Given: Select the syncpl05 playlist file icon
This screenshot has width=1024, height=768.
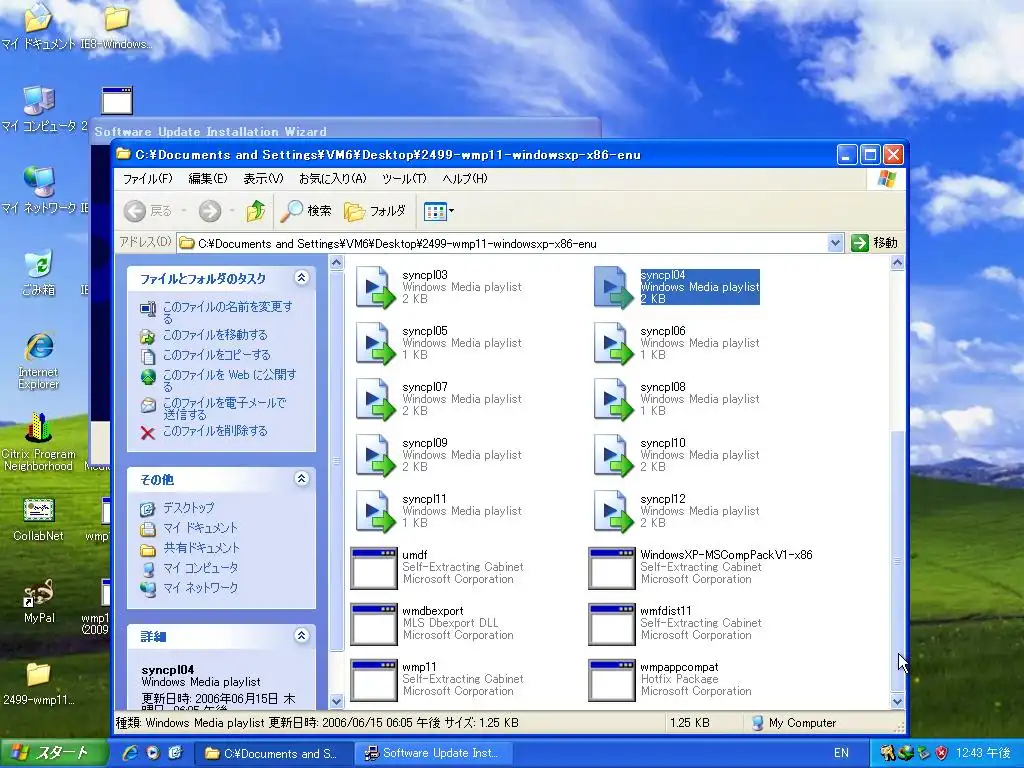Looking at the screenshot, I should [x=376, y=343].
